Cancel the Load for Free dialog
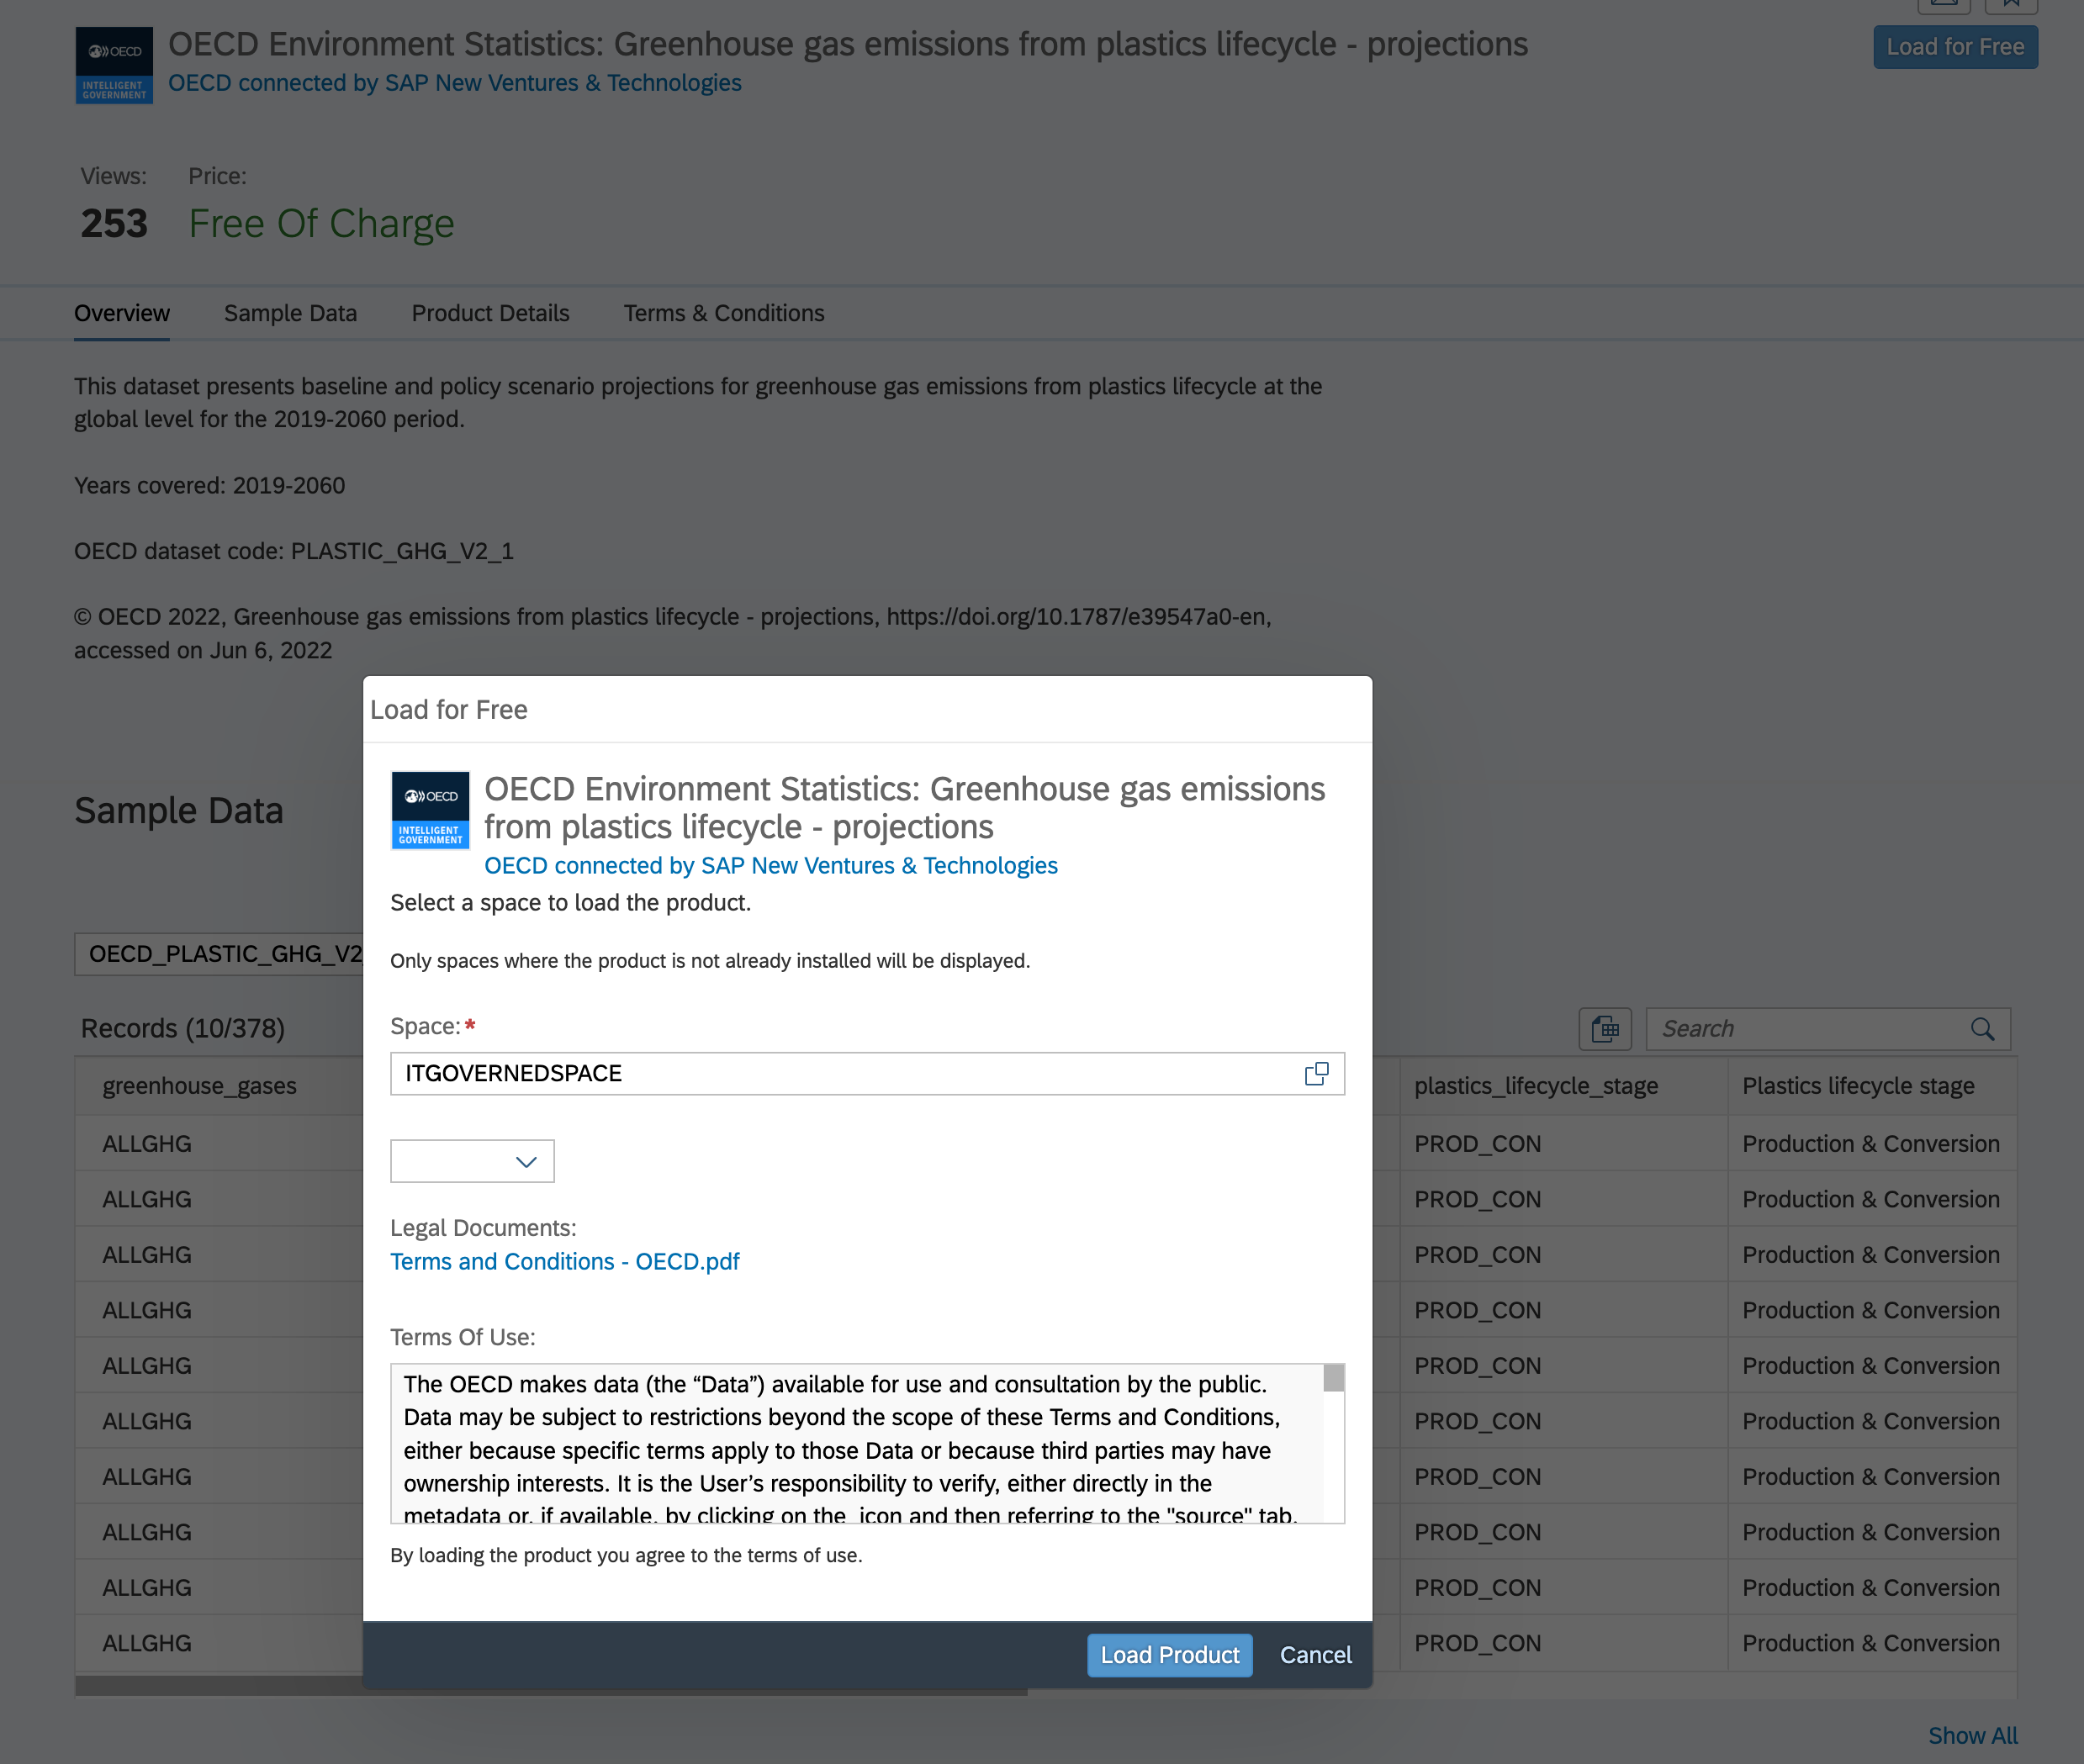Screen dimensions: 2084x1764 click(1315, 1655)
